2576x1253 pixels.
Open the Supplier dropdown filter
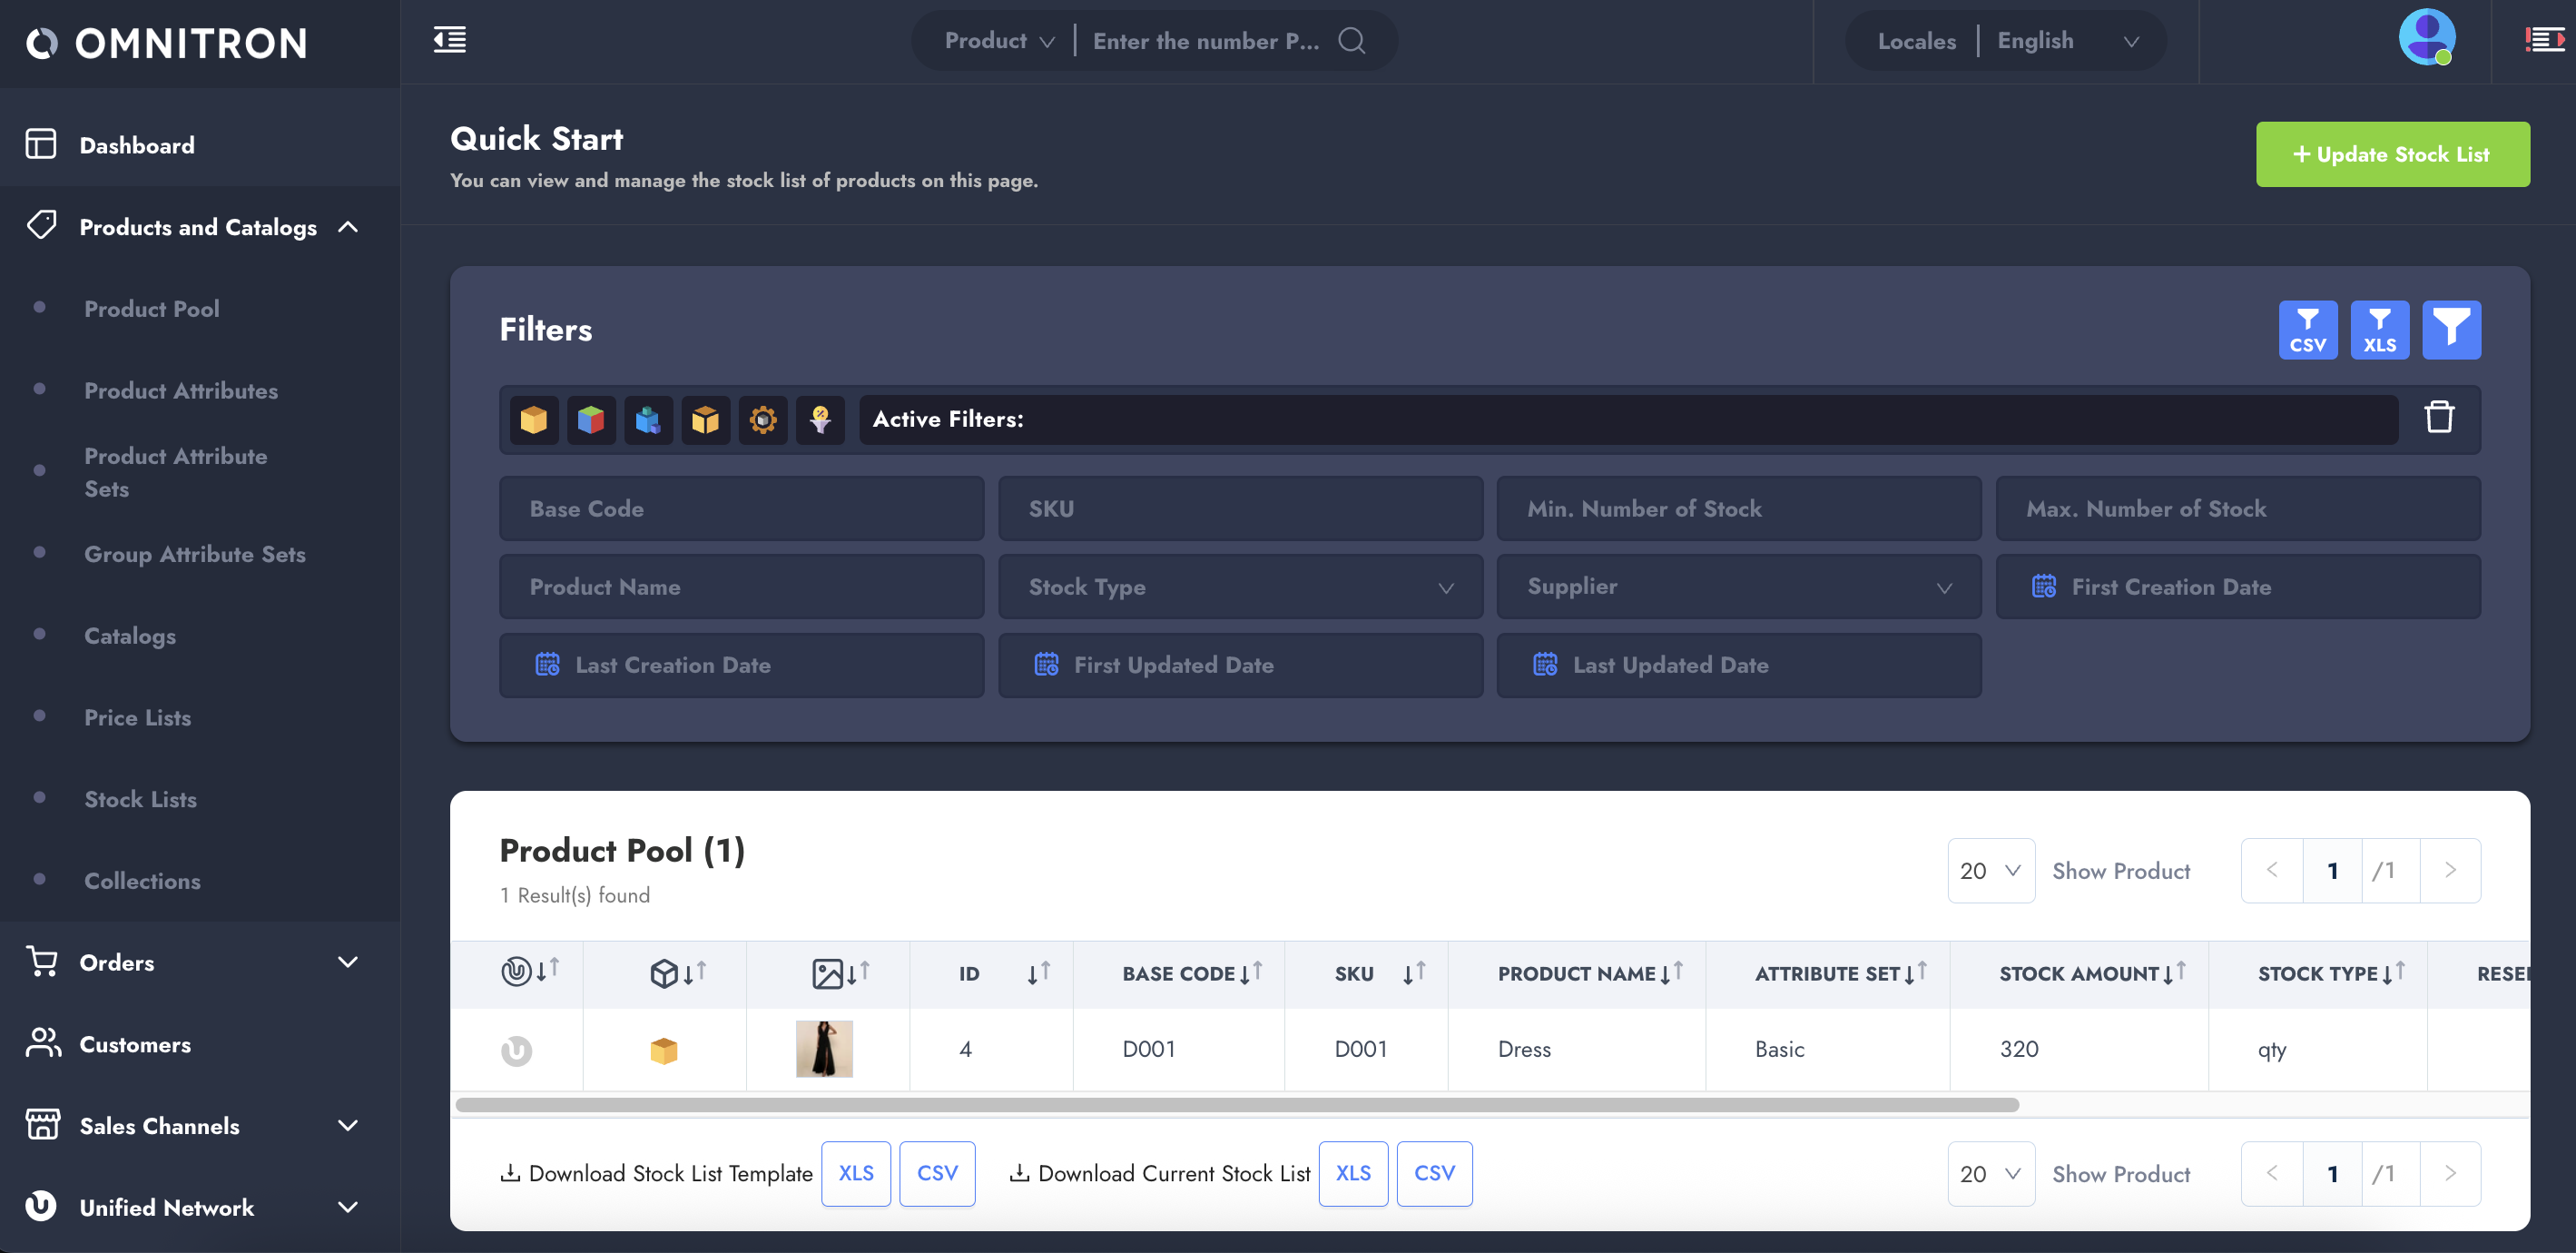pyautogui.click(x=1738, y=587)
